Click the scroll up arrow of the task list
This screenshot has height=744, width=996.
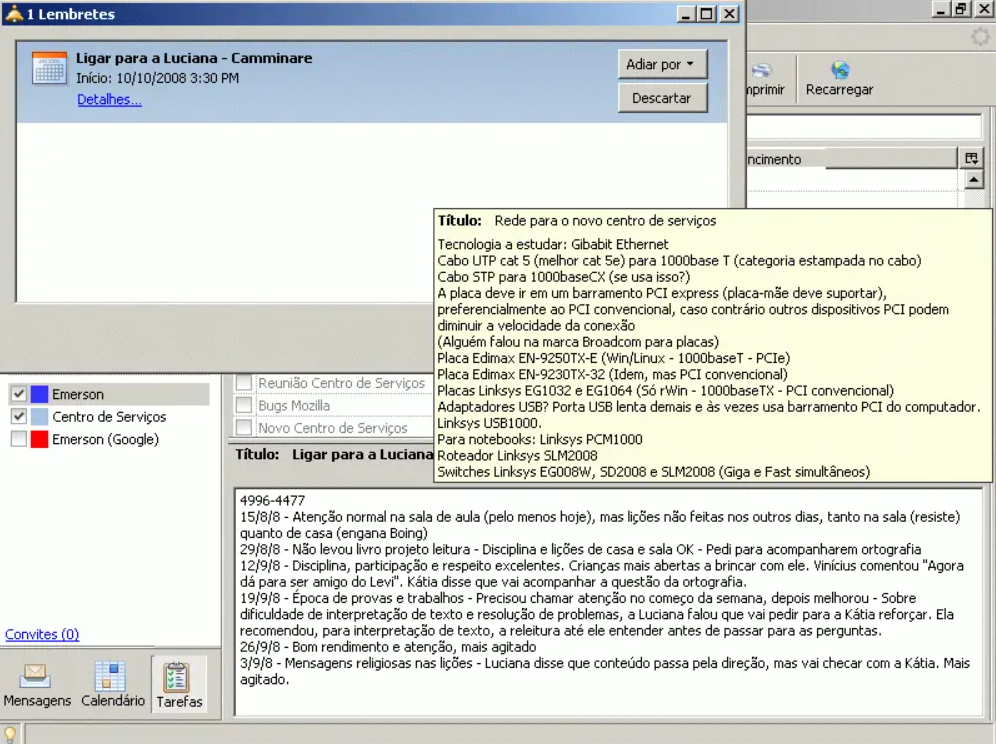click(972, 180)
